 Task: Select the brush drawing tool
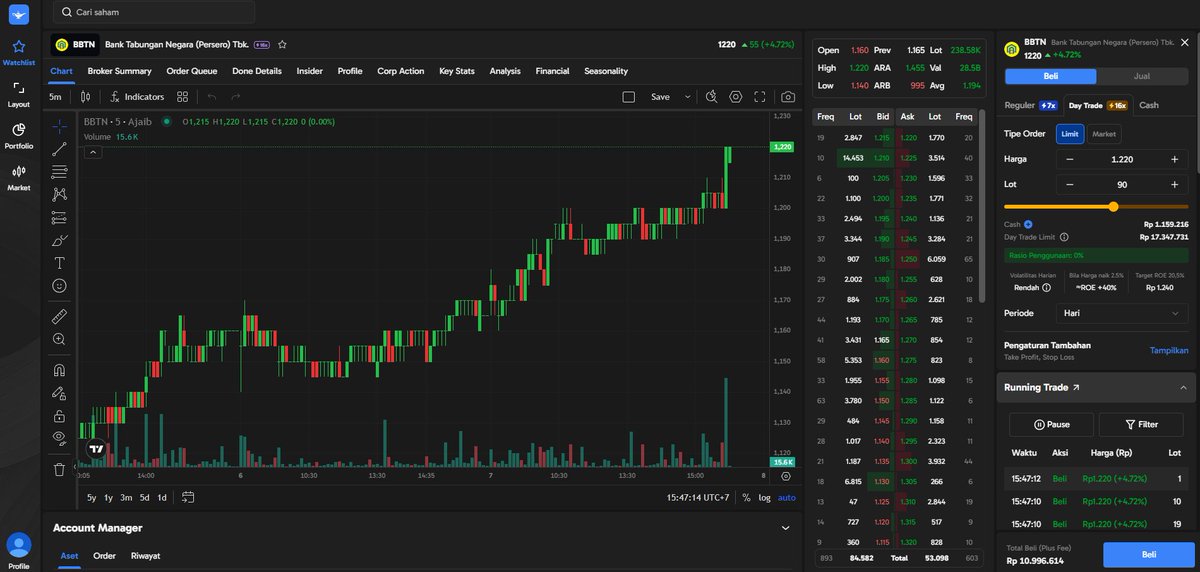pos(60,240)
